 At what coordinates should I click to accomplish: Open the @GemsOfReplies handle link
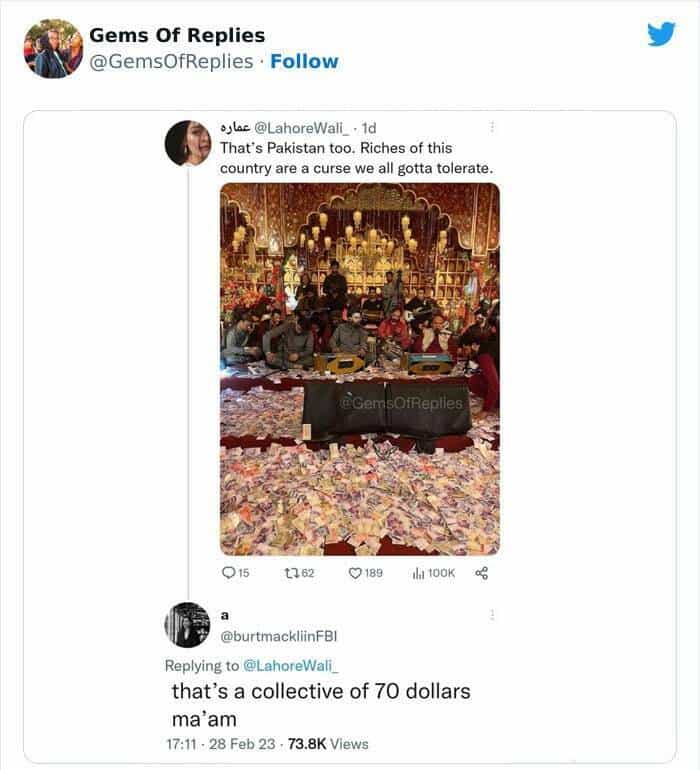(171, 61)
